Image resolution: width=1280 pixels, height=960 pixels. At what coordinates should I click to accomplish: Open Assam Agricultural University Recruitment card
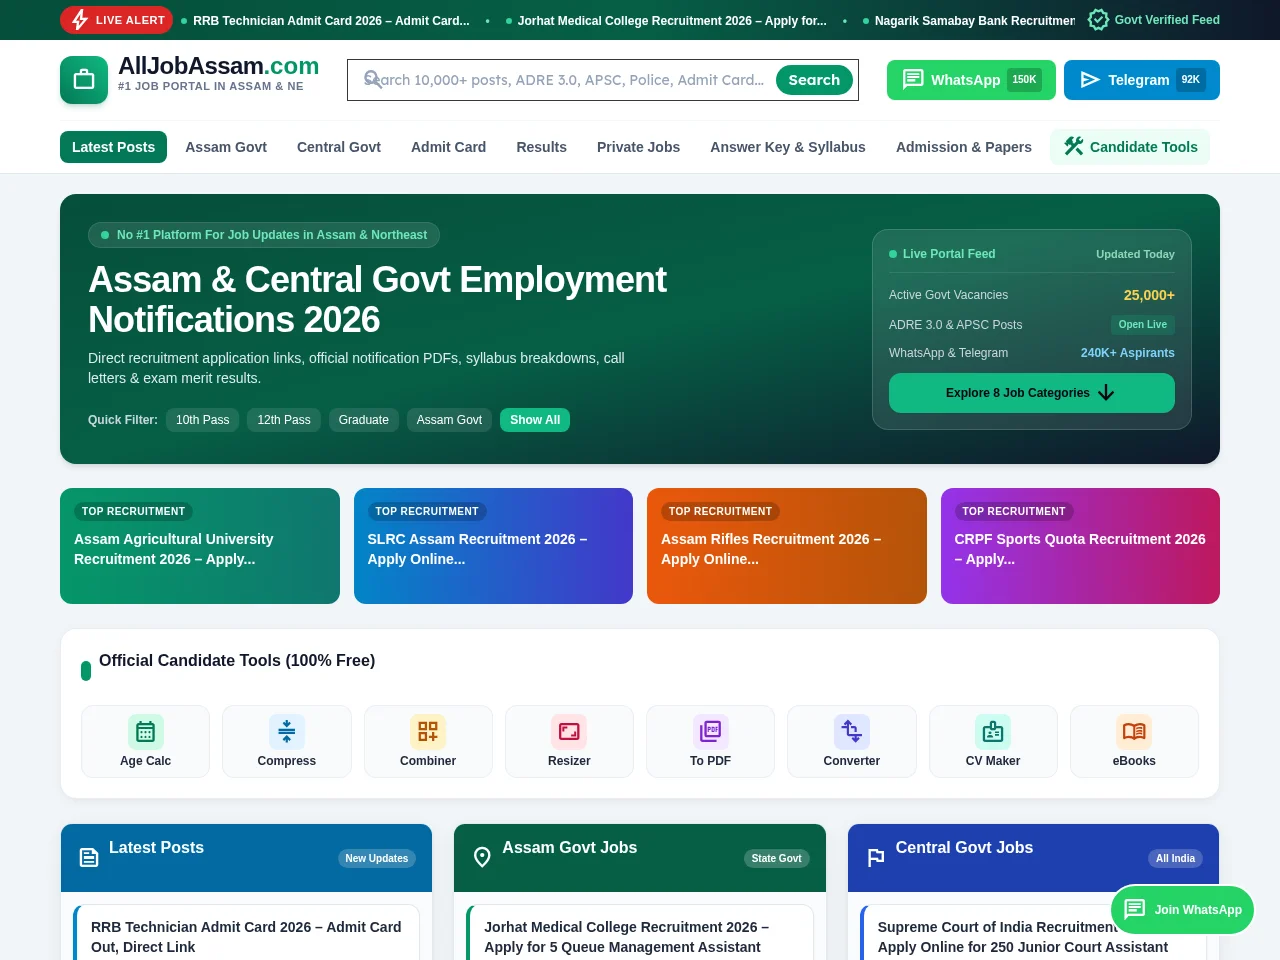point(200,546)
